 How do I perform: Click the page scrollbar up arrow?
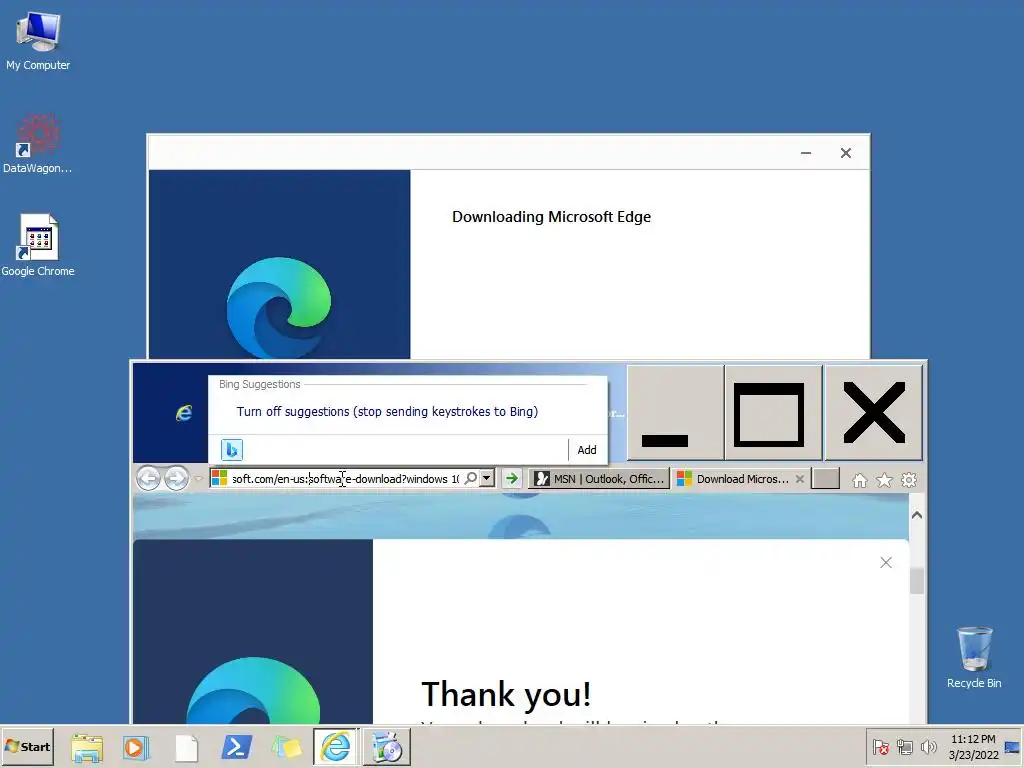[917, 515]
